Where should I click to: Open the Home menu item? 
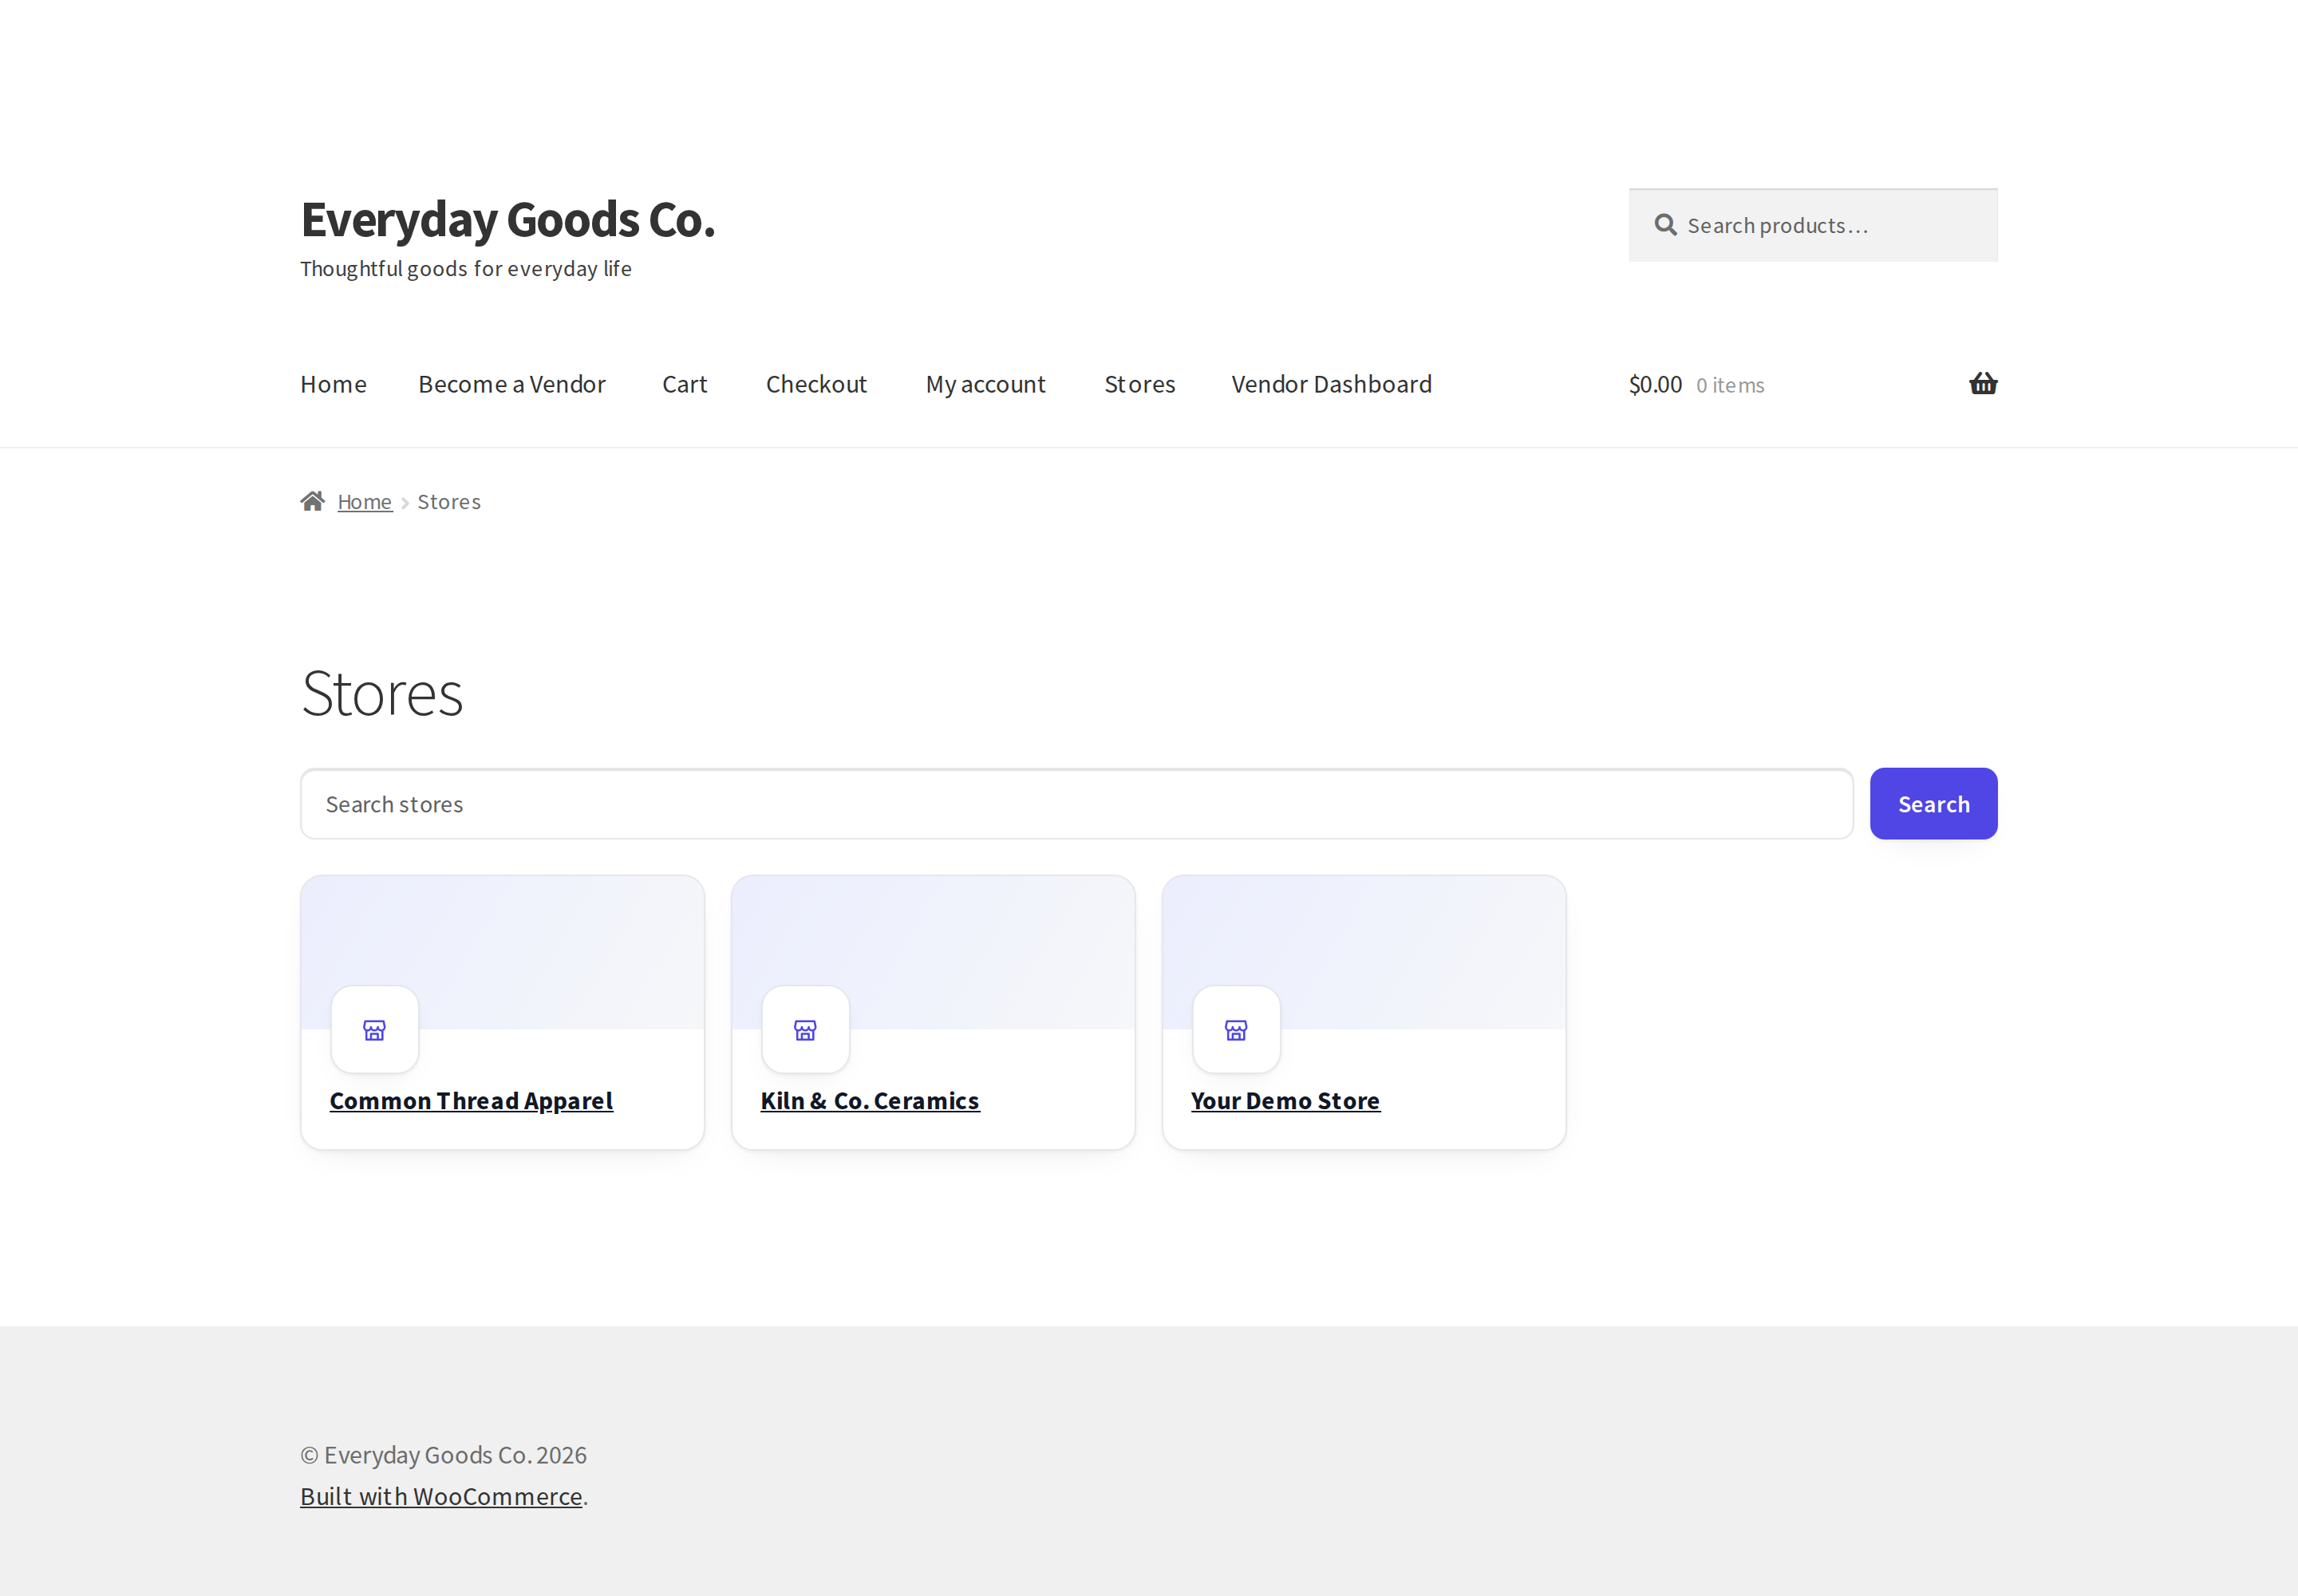[333, 384]
